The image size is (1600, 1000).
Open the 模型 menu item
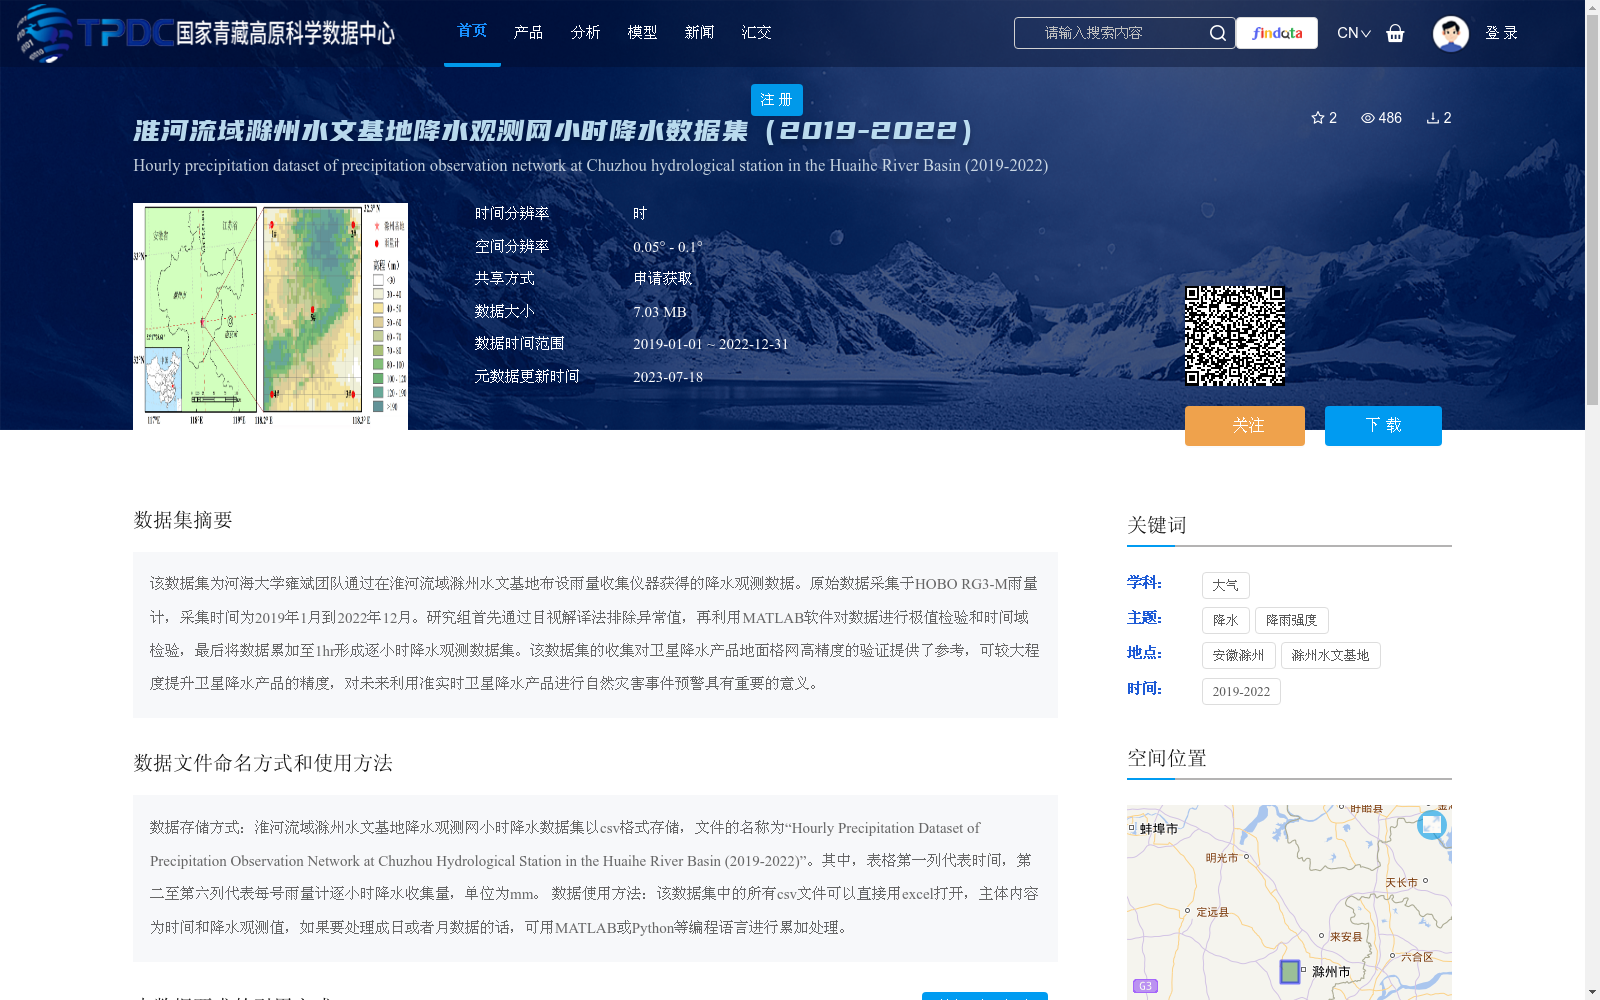click(642, 33)
